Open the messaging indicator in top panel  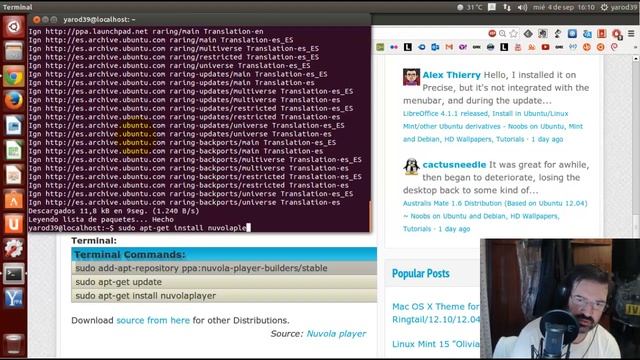[x=492, y=7]
